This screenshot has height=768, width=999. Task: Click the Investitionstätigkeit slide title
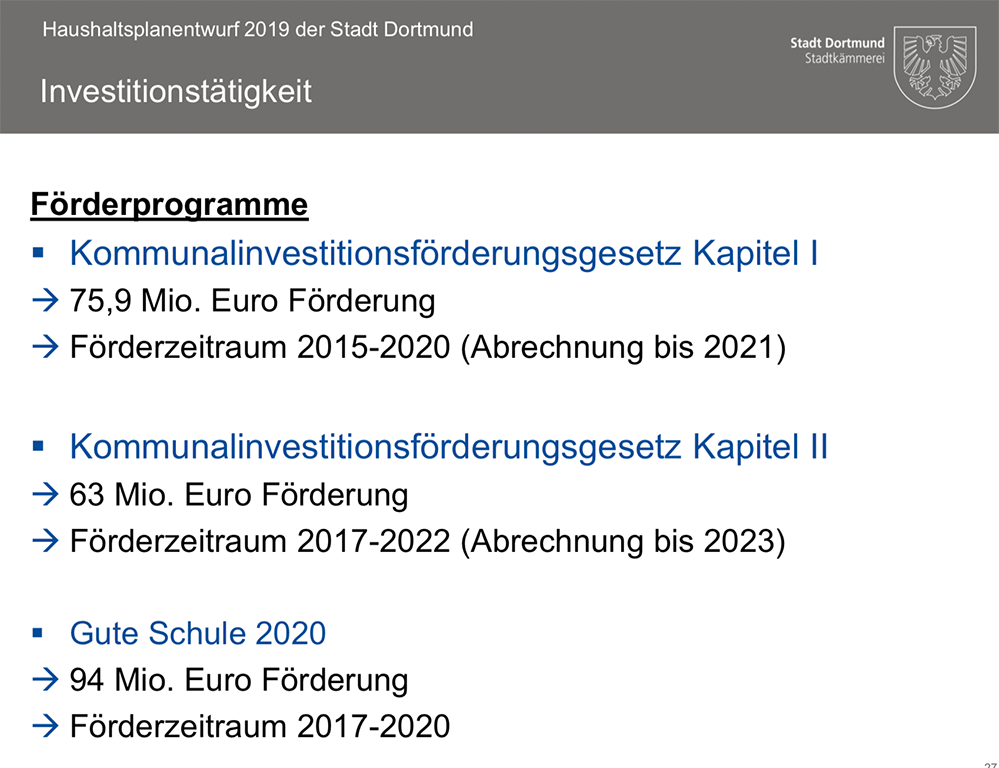pos(176,92)
